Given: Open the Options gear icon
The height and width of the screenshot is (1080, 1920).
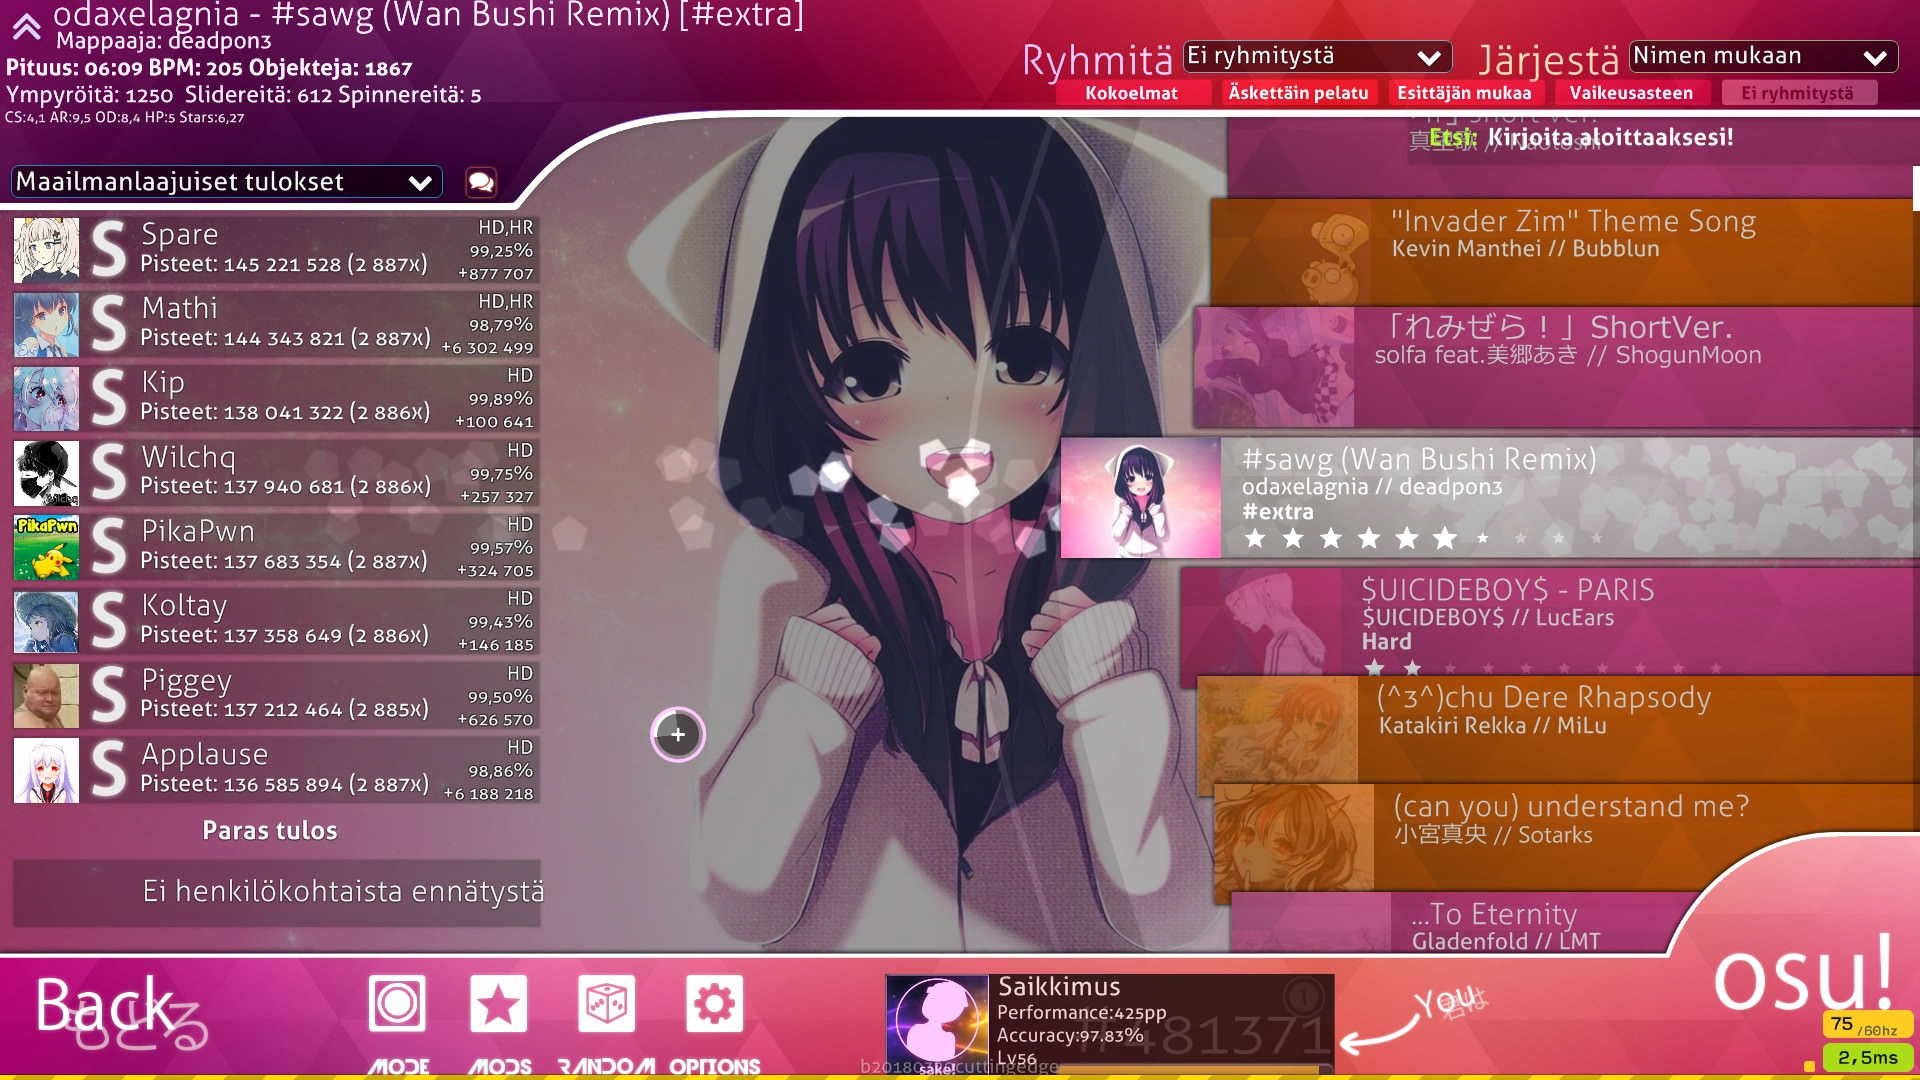Looking at the screenshot, I should click(714, 1003).
